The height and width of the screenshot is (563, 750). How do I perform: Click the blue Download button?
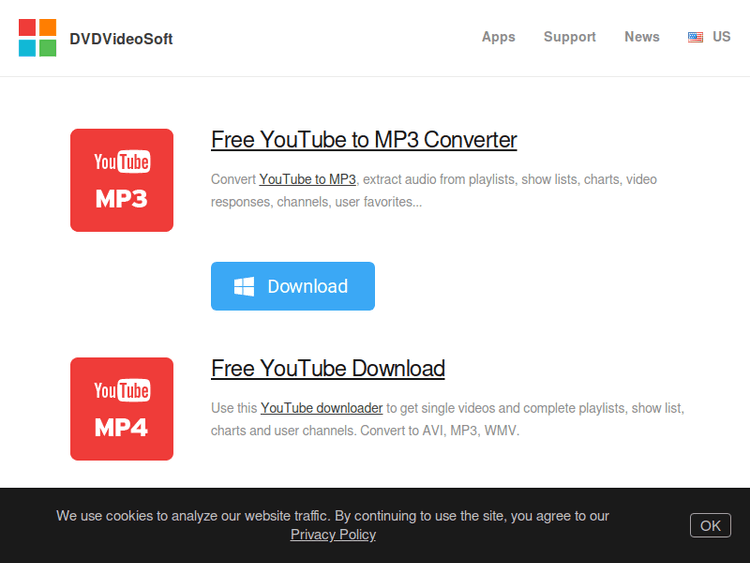(x=293, y=286)
